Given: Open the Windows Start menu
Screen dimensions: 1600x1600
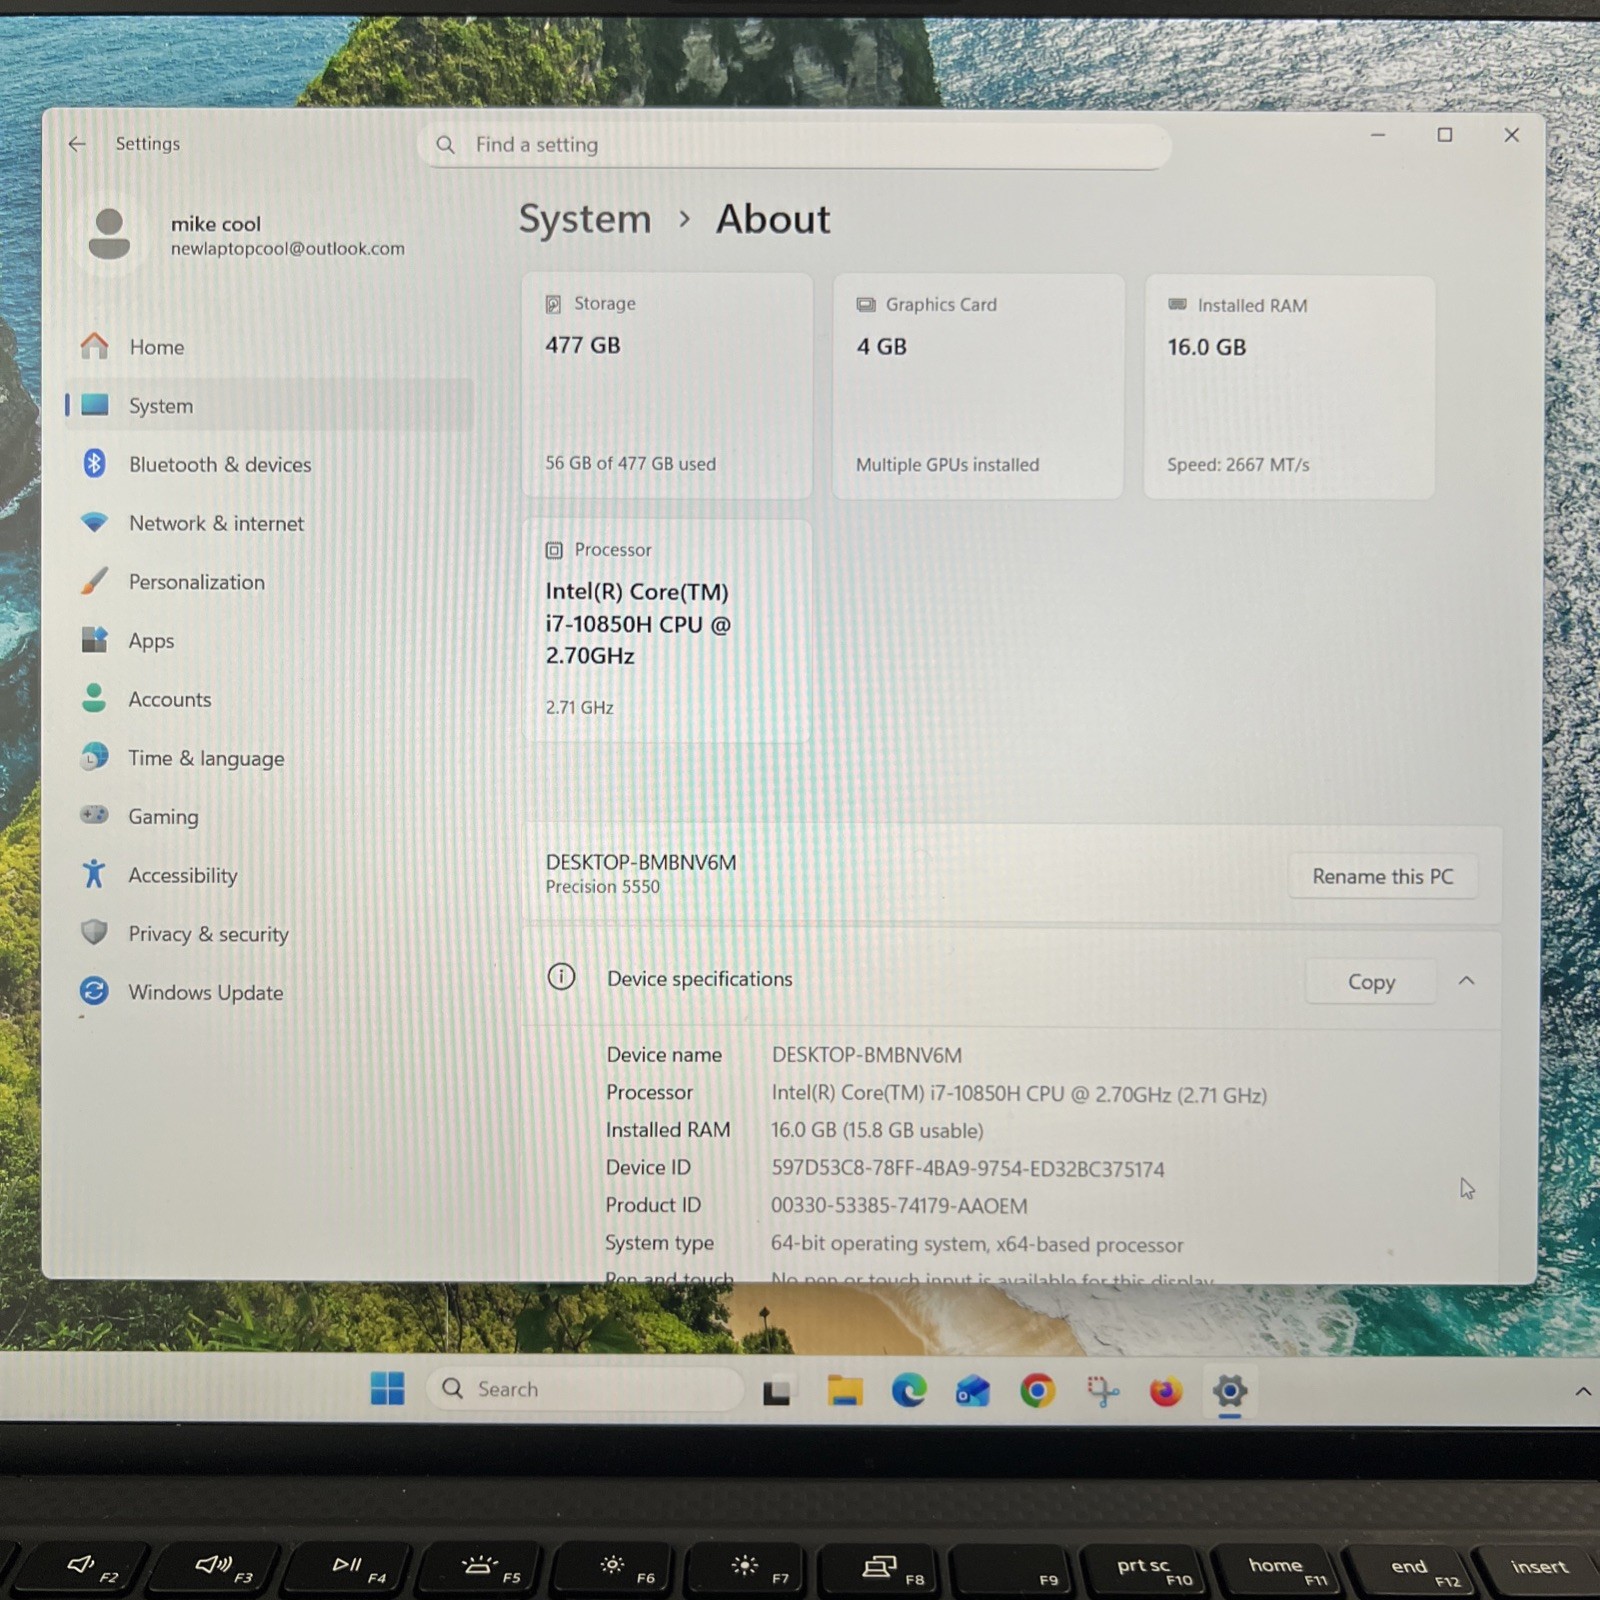Looking at the screenshot, I should coord(387,1388).
